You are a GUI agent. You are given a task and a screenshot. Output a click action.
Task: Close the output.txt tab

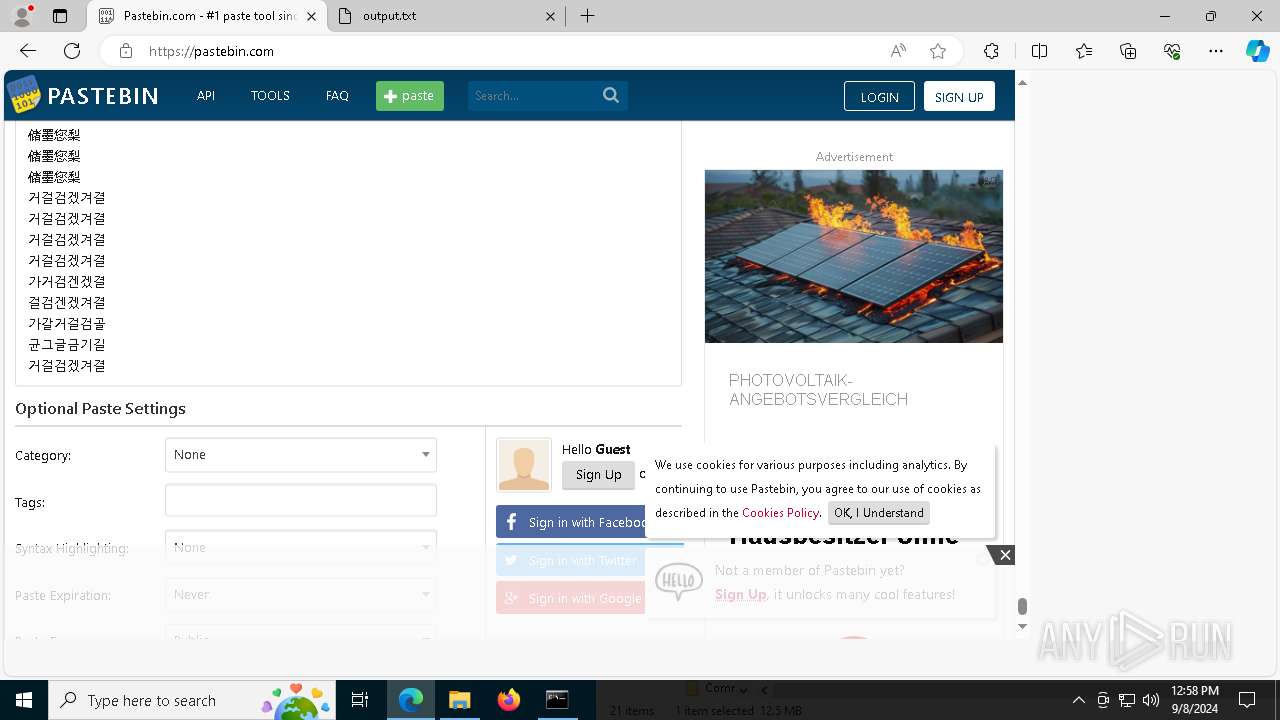coord(551,16)
